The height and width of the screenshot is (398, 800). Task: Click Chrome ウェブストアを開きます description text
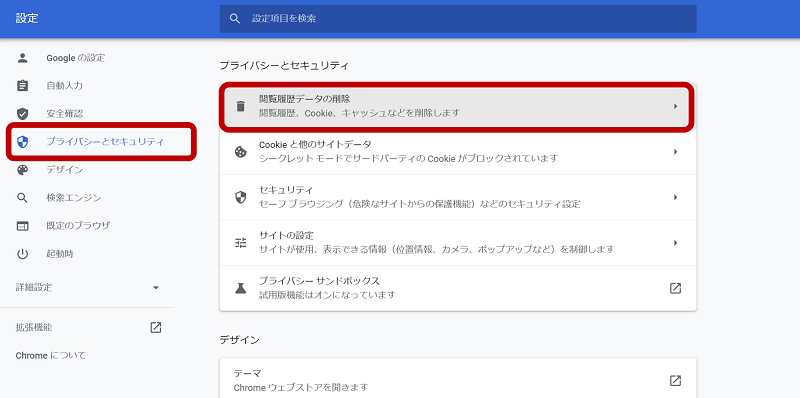(301, 387)
